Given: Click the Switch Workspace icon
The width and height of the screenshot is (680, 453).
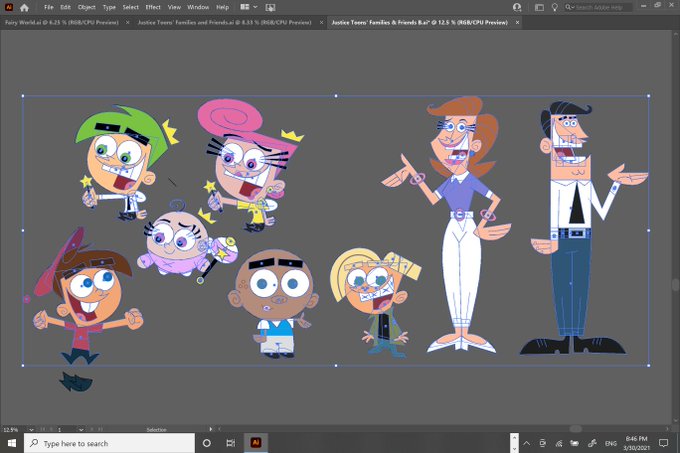Looking at the screenshot, I should click(539, 7).
